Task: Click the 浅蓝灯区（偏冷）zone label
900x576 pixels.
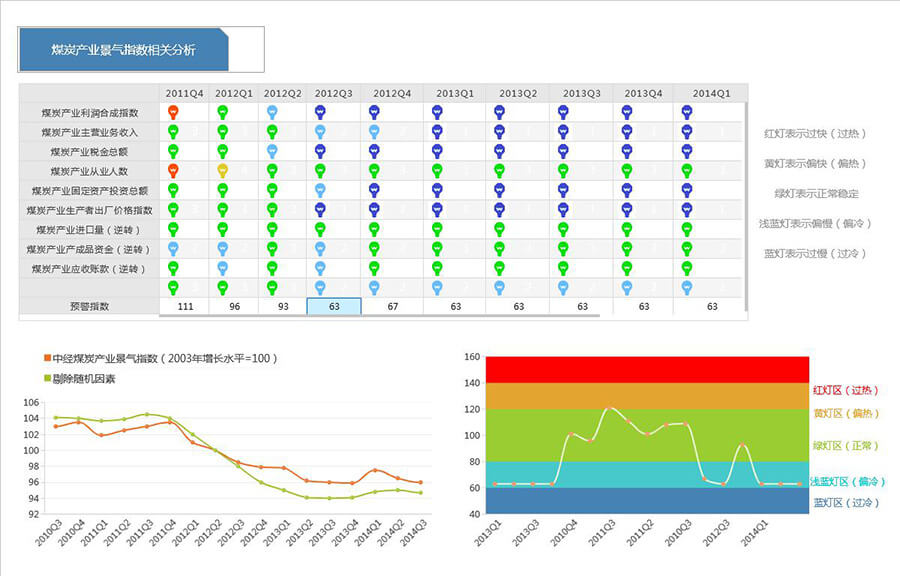Action: pos(848,481)
